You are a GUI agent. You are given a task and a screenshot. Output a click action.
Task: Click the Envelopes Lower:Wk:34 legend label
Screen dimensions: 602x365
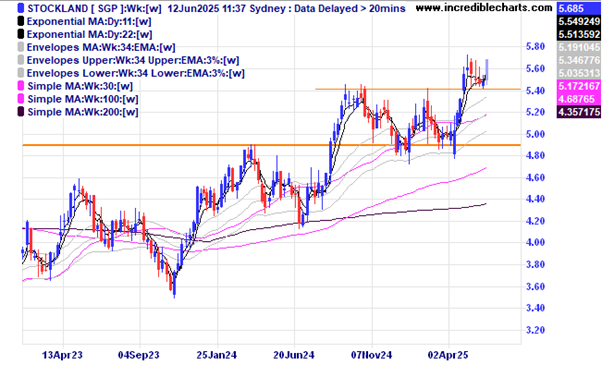tap(136, 73)
